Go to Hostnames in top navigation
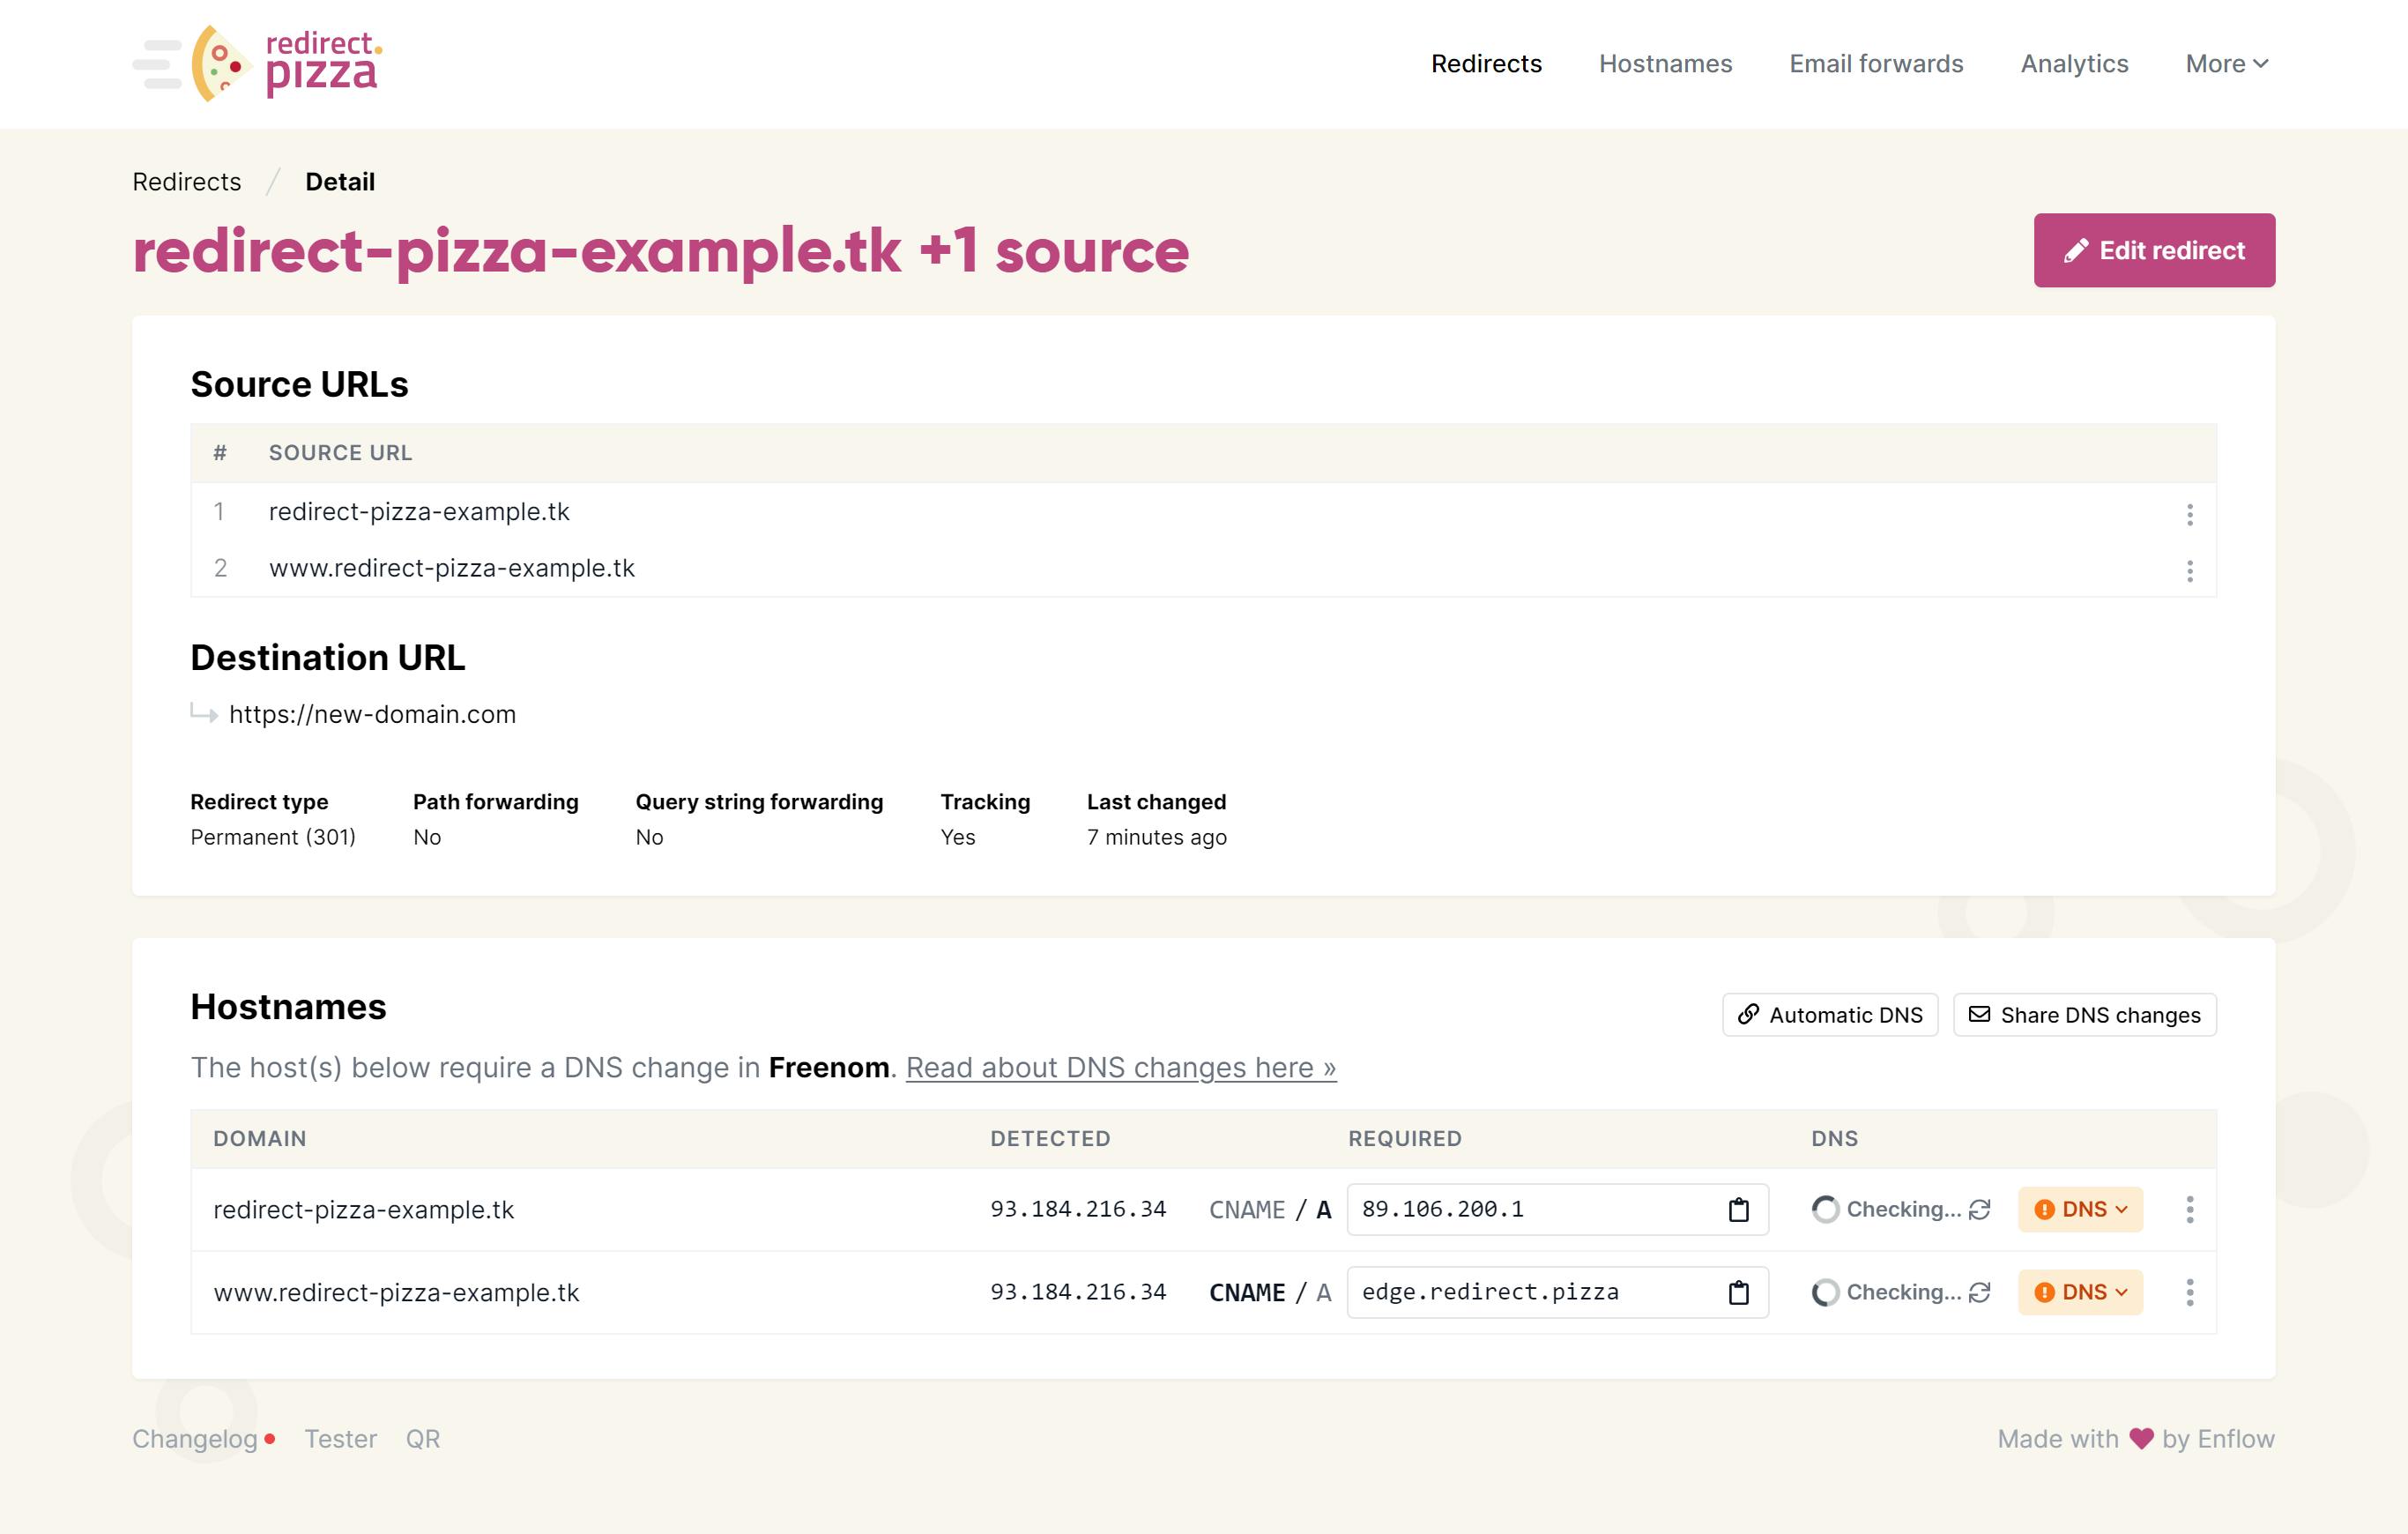The height and width of the screenshot is (1534, 2408). click(x=1665, y=64)
